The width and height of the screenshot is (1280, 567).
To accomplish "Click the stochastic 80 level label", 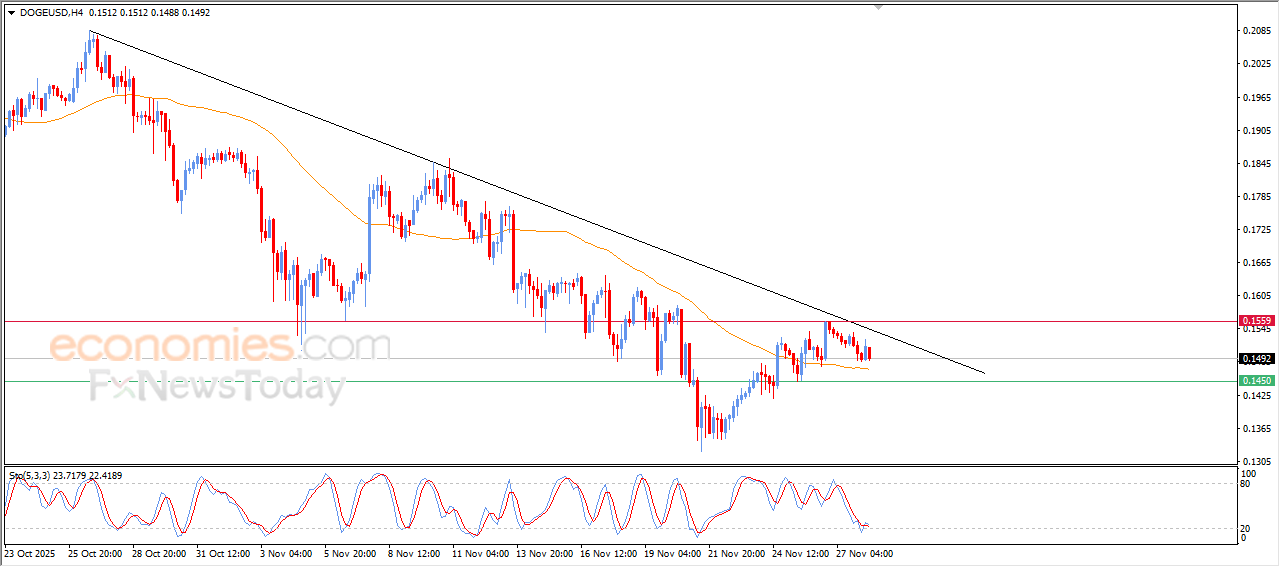I will coord(1246,484).
